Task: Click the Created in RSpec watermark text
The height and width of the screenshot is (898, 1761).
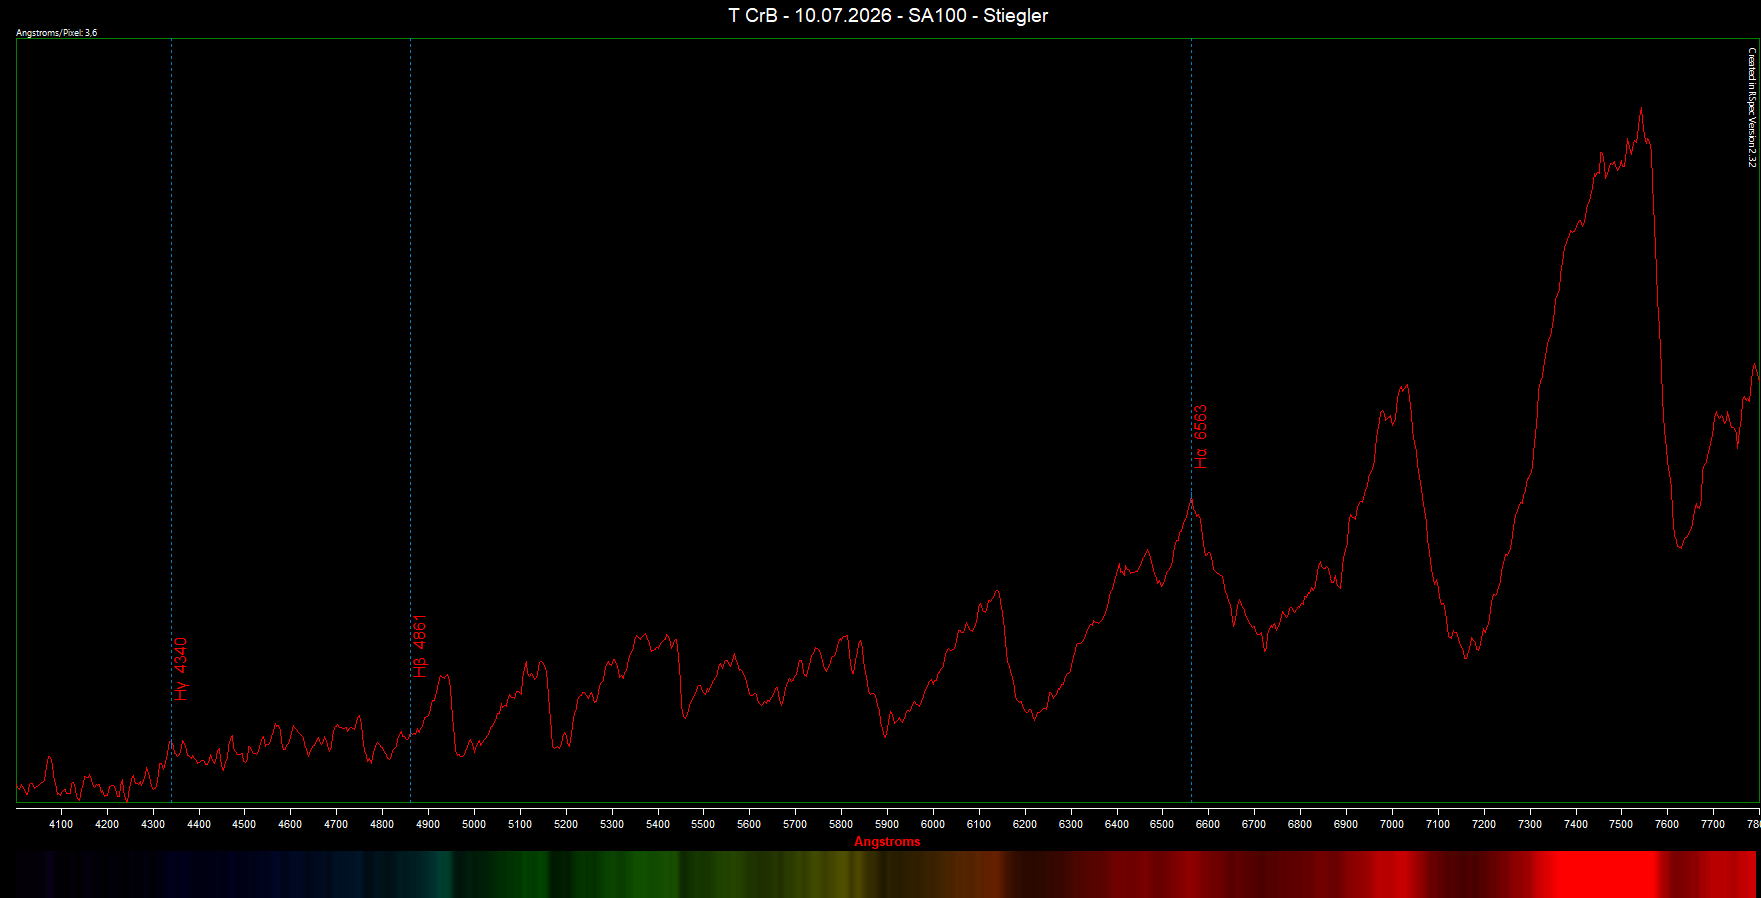Action: click(1752, 107)
